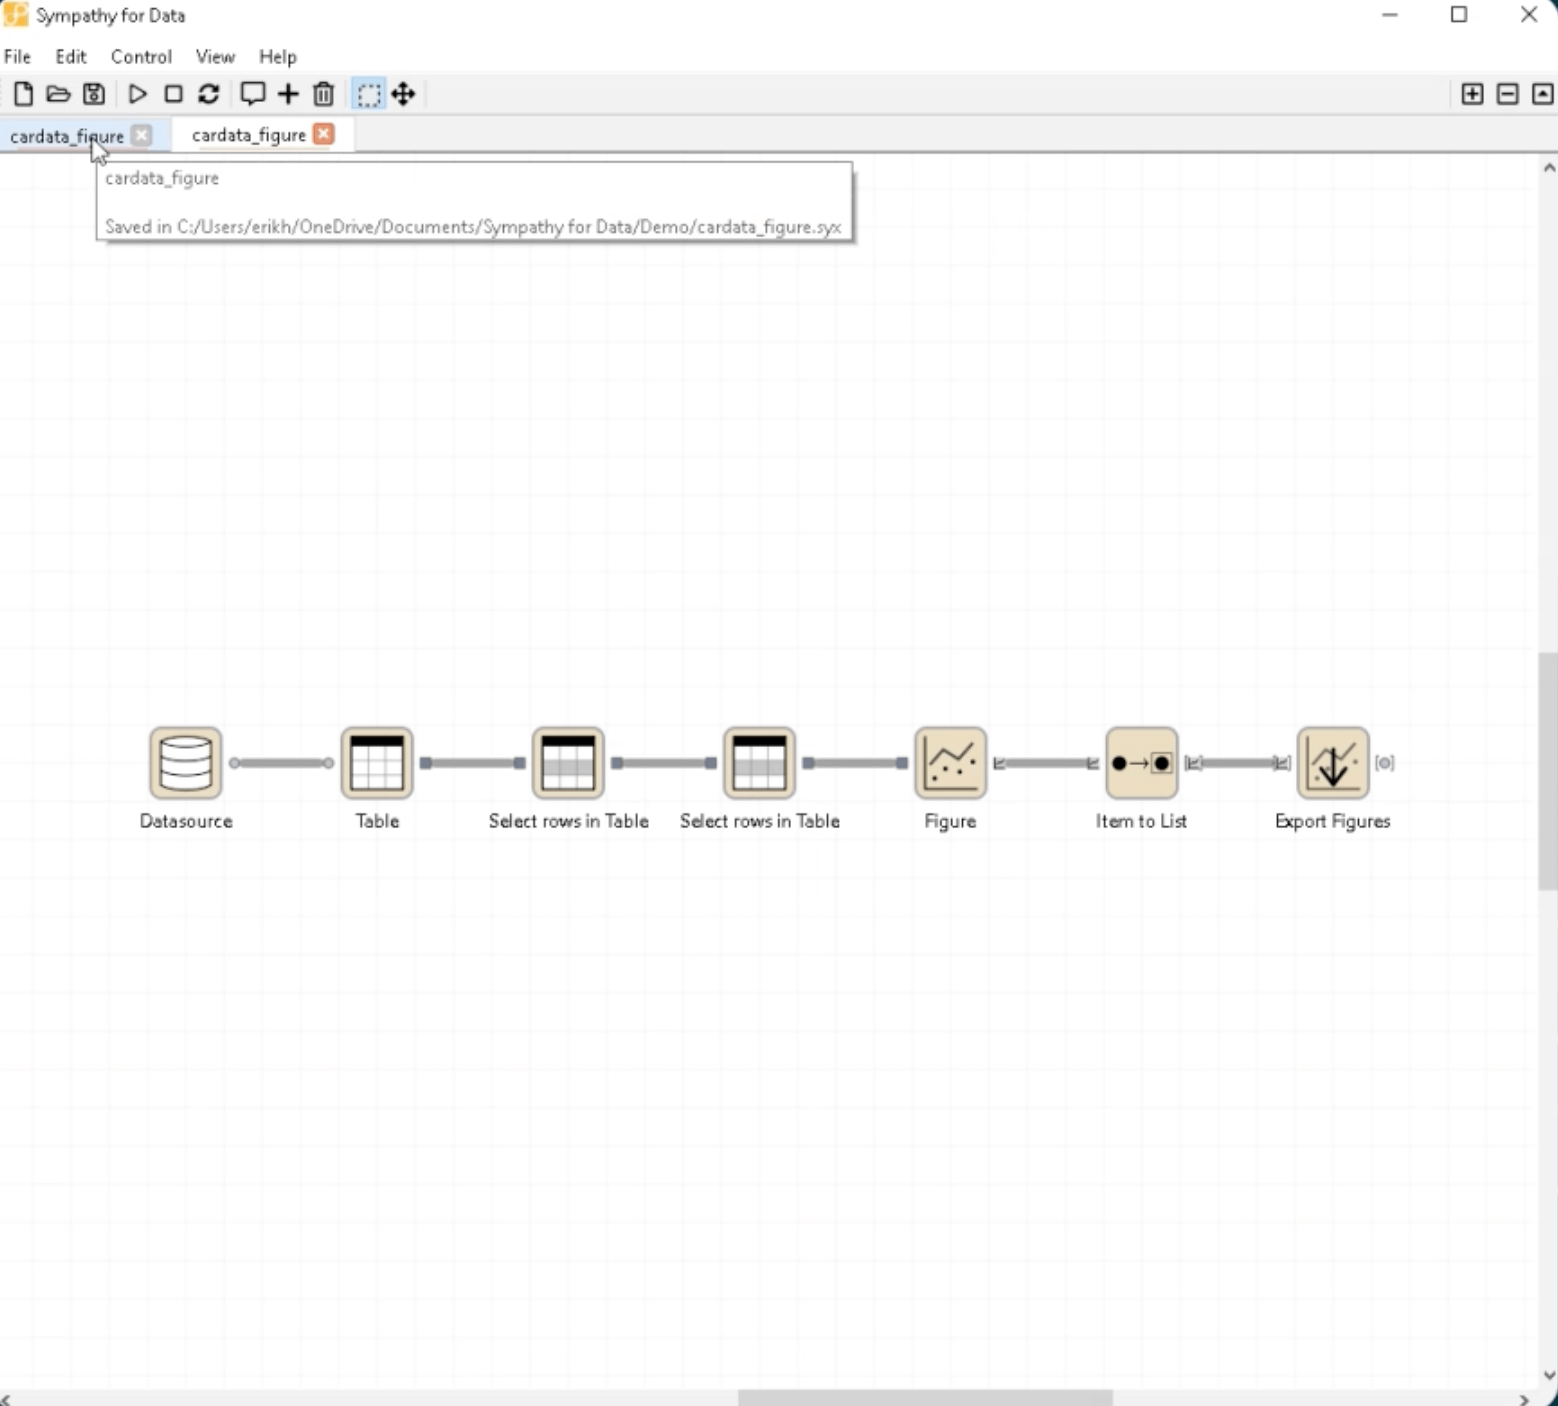Viewport: 1558px width, 1406px height.
Task: Open the Help menu
Action: [278, 57]
